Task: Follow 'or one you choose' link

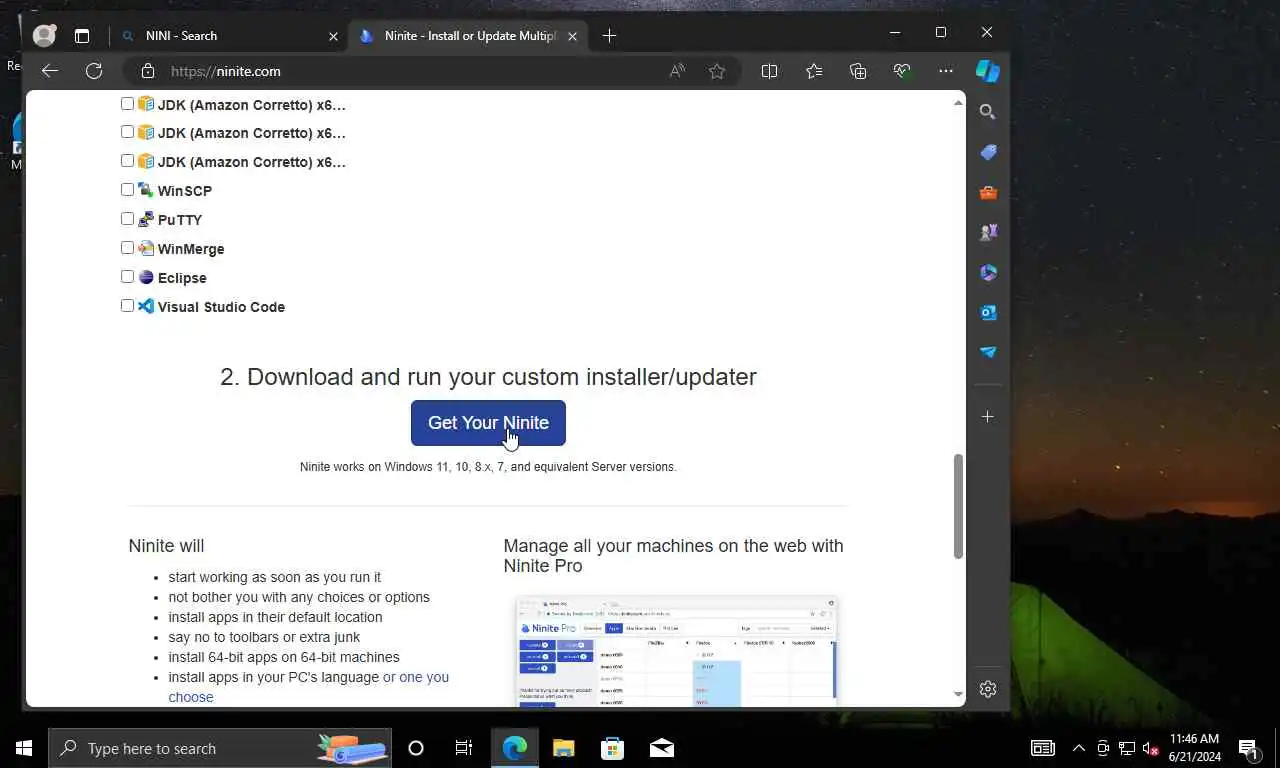Action: tap(308, 687)
